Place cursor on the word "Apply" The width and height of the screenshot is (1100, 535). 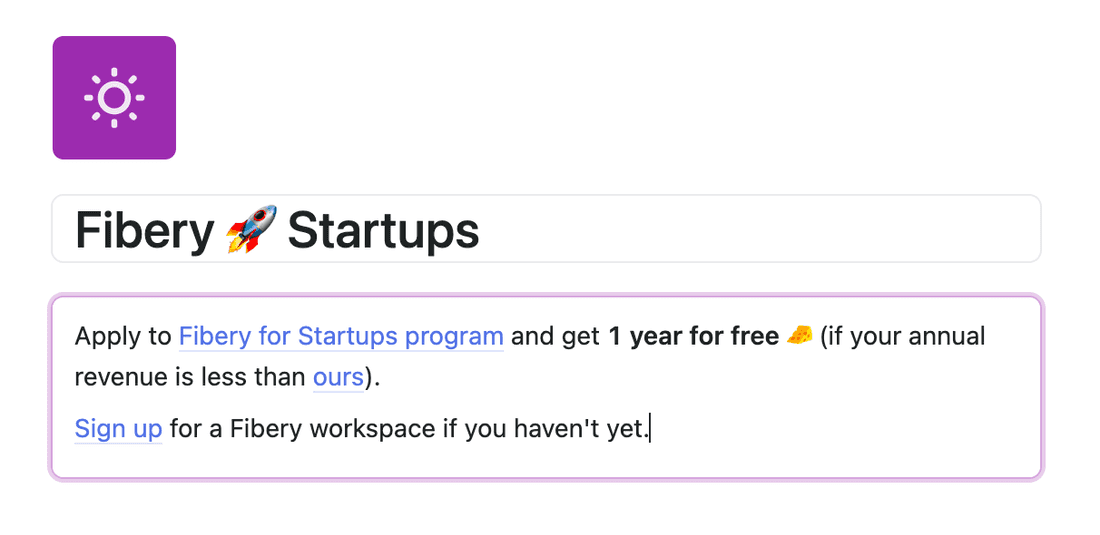point(109,337)
